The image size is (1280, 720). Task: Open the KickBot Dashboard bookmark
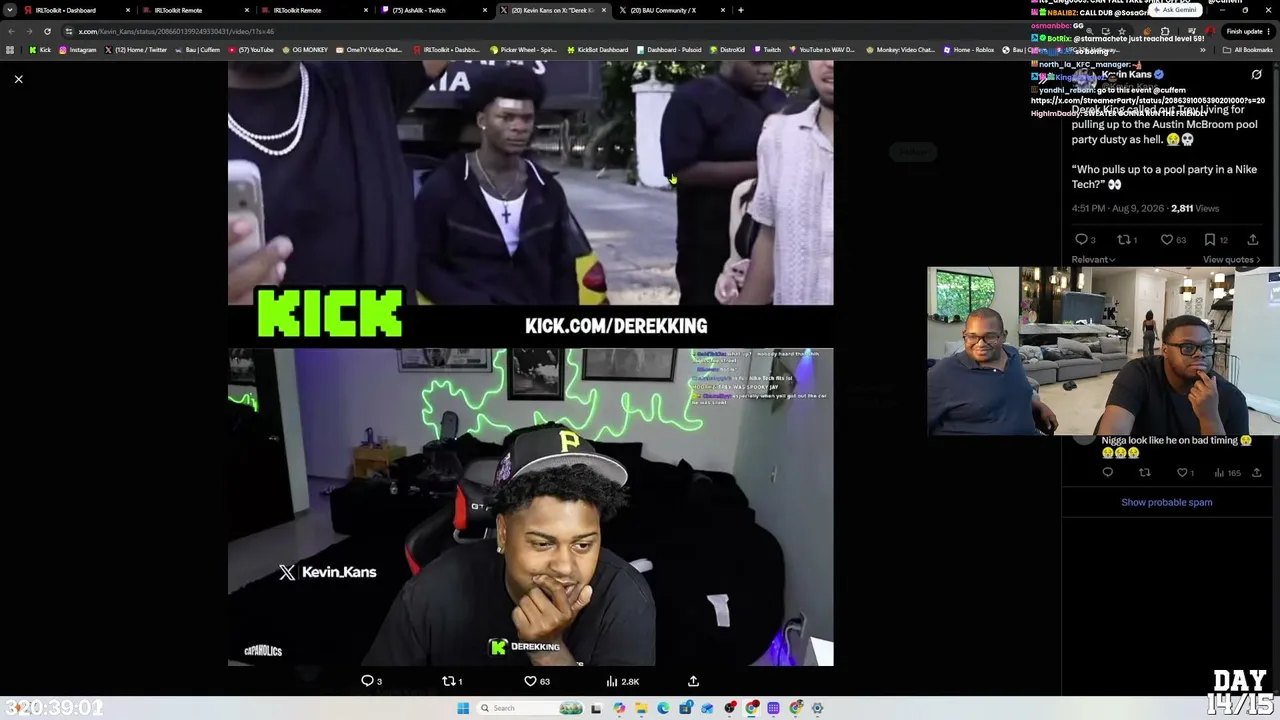coord(597,50)
